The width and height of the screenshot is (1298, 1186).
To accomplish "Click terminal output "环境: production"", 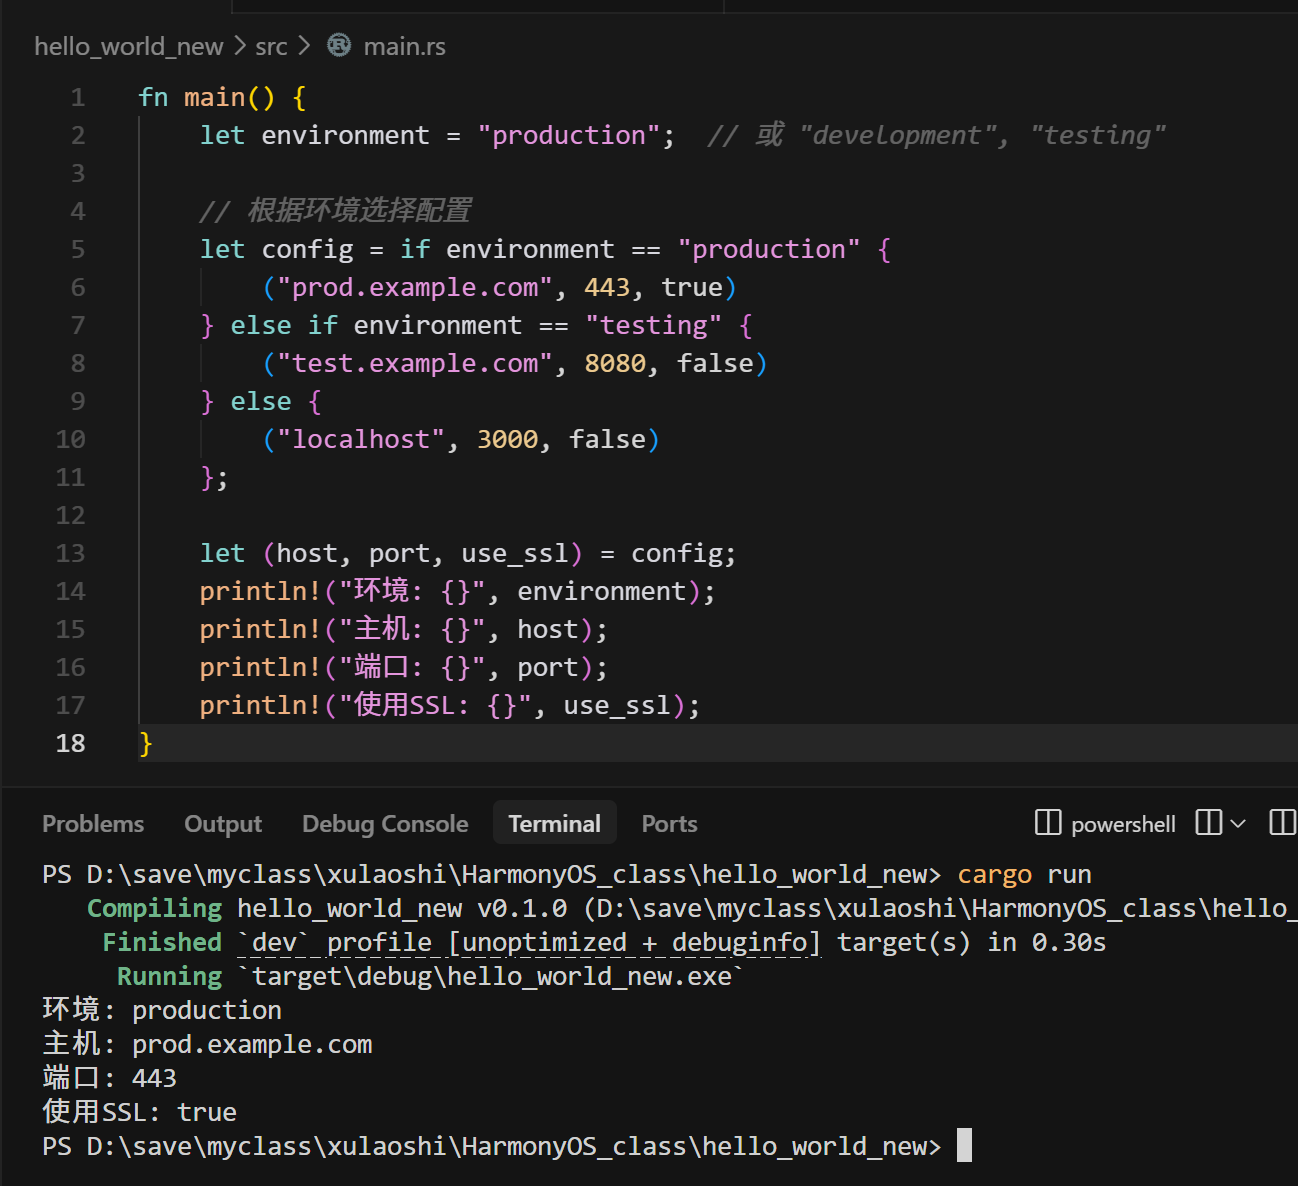I will tap(162, 1011).
